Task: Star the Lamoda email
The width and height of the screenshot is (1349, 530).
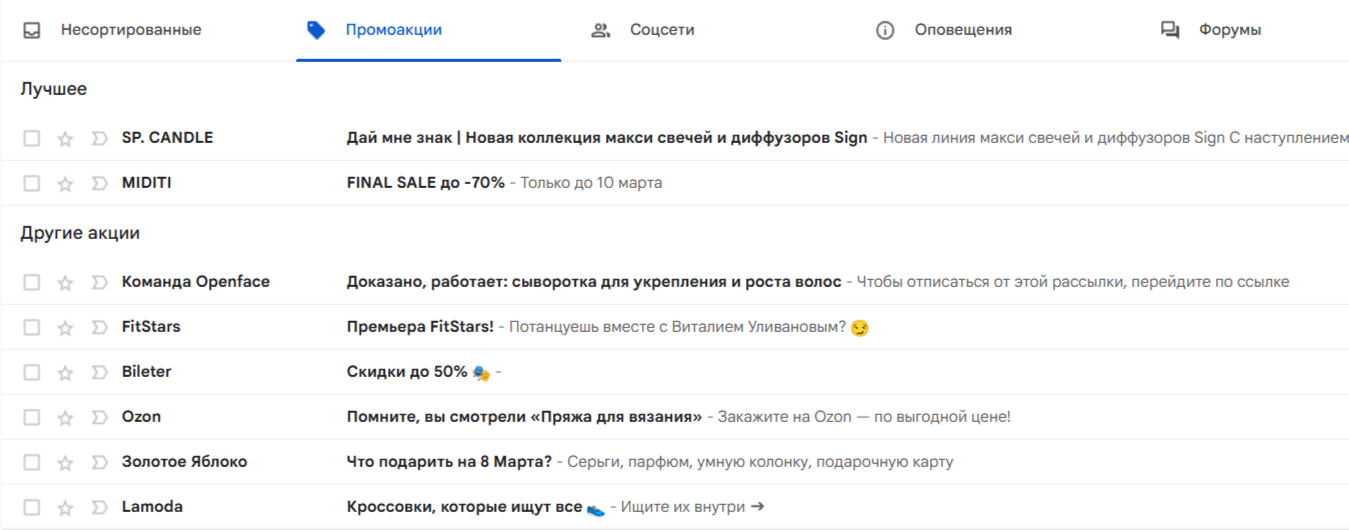Action: pyautogui.click(x=65, y=508)
